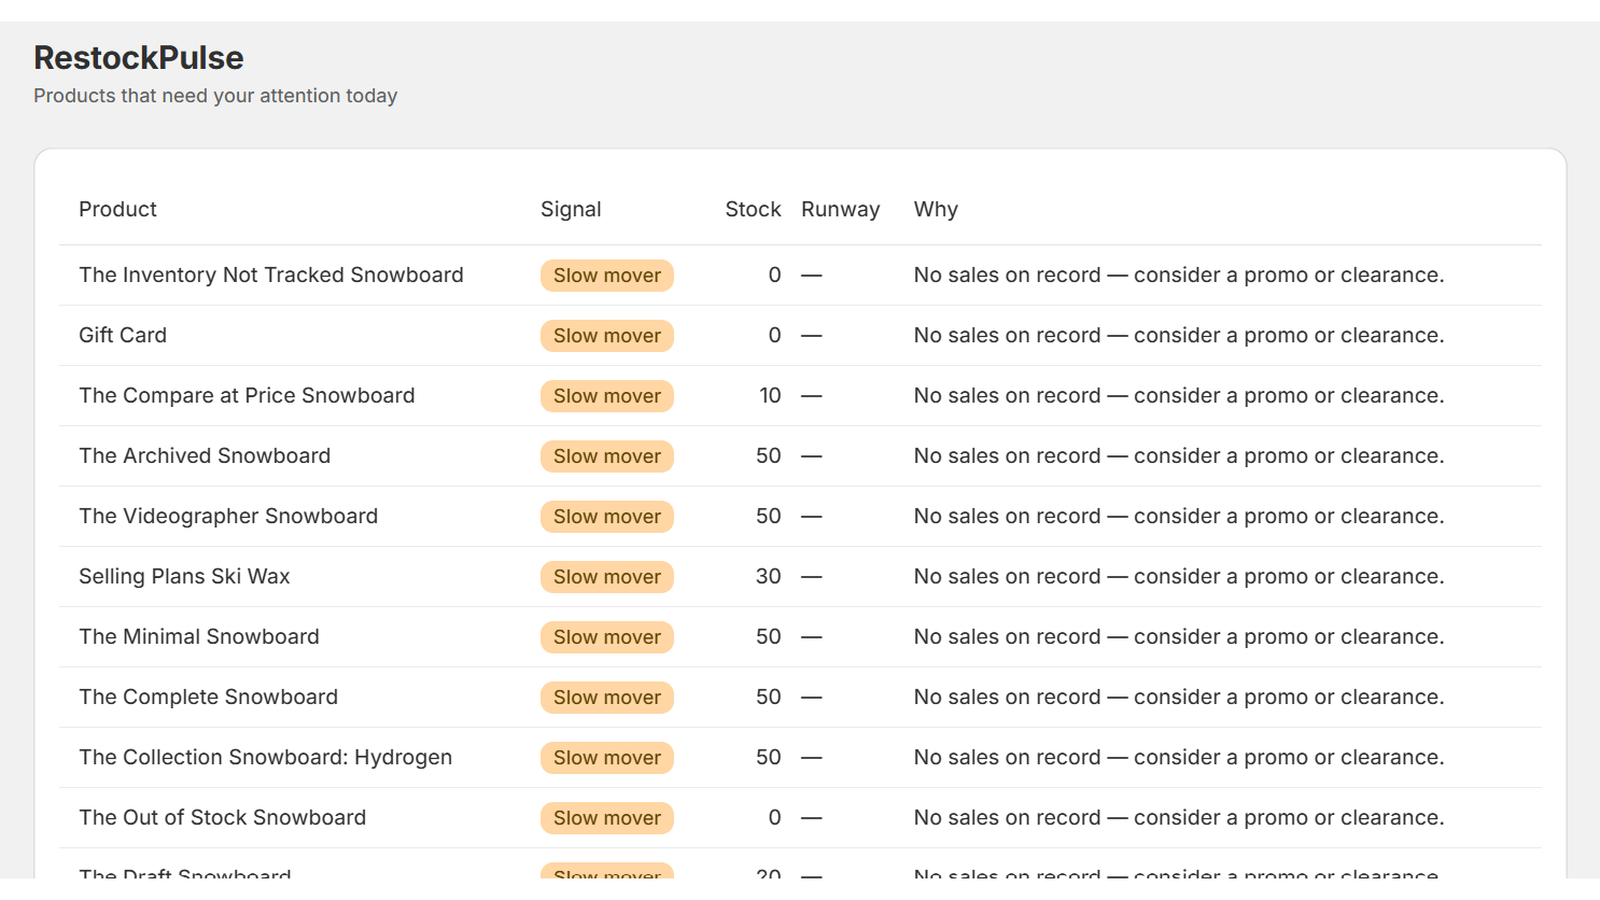The width and height of the screenshot is (1600, 900).
Task: Click Slow mover badge for Collection Snowboard: Hydrogen
Action: click(x=607, y=758)
